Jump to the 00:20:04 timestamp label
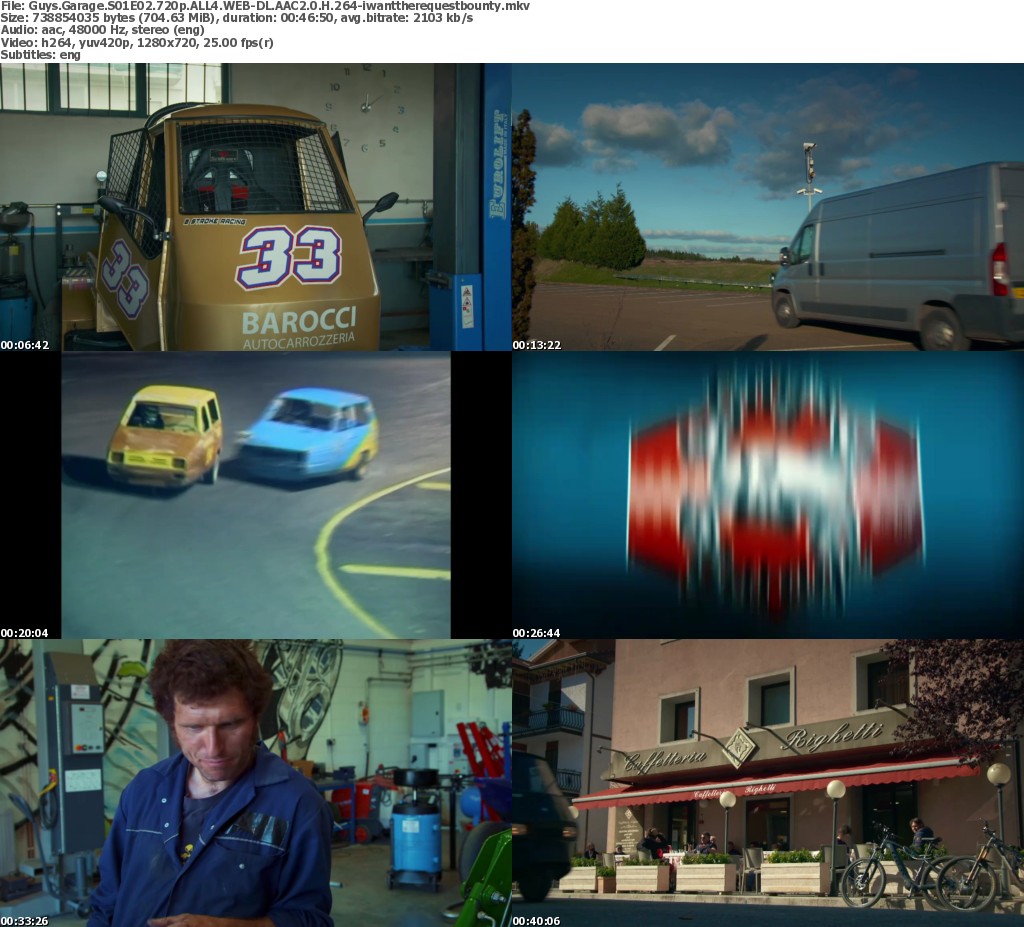The height and width of the screenshot is (927, 1024). 24,633
